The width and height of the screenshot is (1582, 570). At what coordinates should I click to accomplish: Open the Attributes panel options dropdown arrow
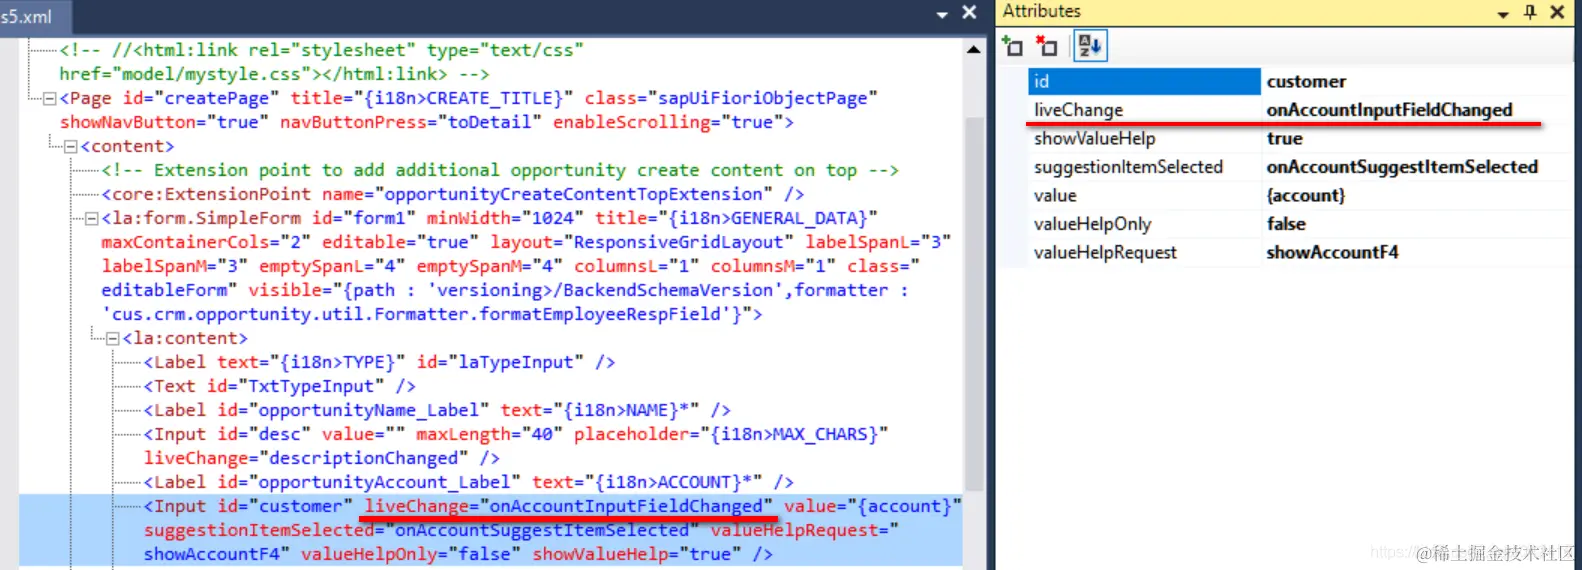[x=1503, y=14]
